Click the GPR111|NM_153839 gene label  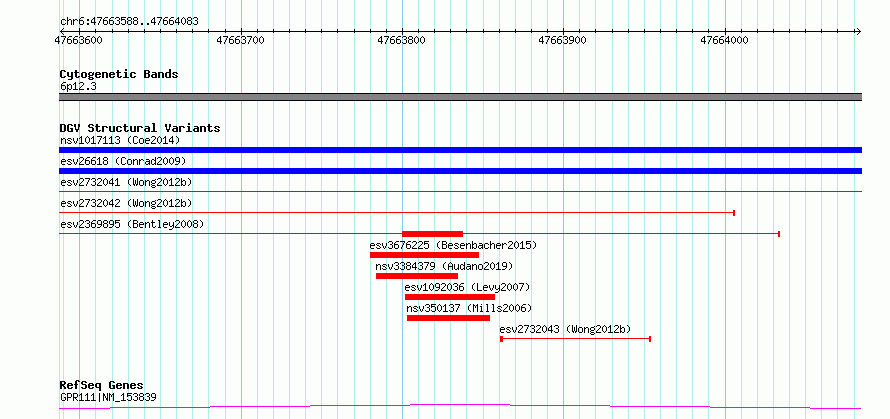pyautogui.click(x=108, y=397)
